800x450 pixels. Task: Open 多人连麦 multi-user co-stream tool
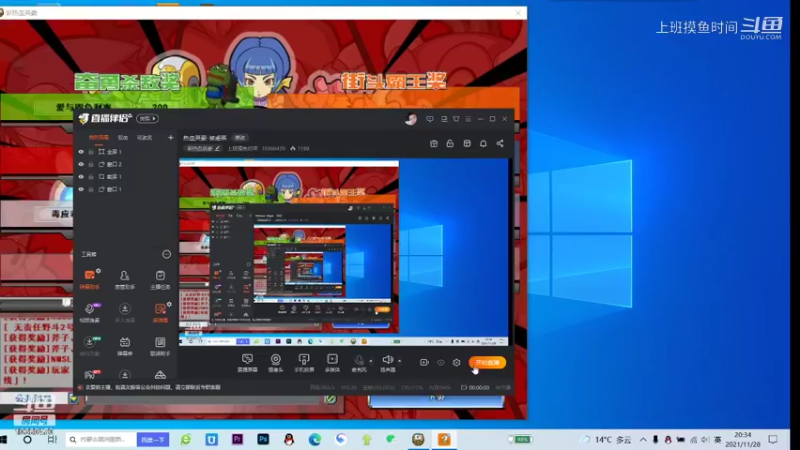coord(124,312)
